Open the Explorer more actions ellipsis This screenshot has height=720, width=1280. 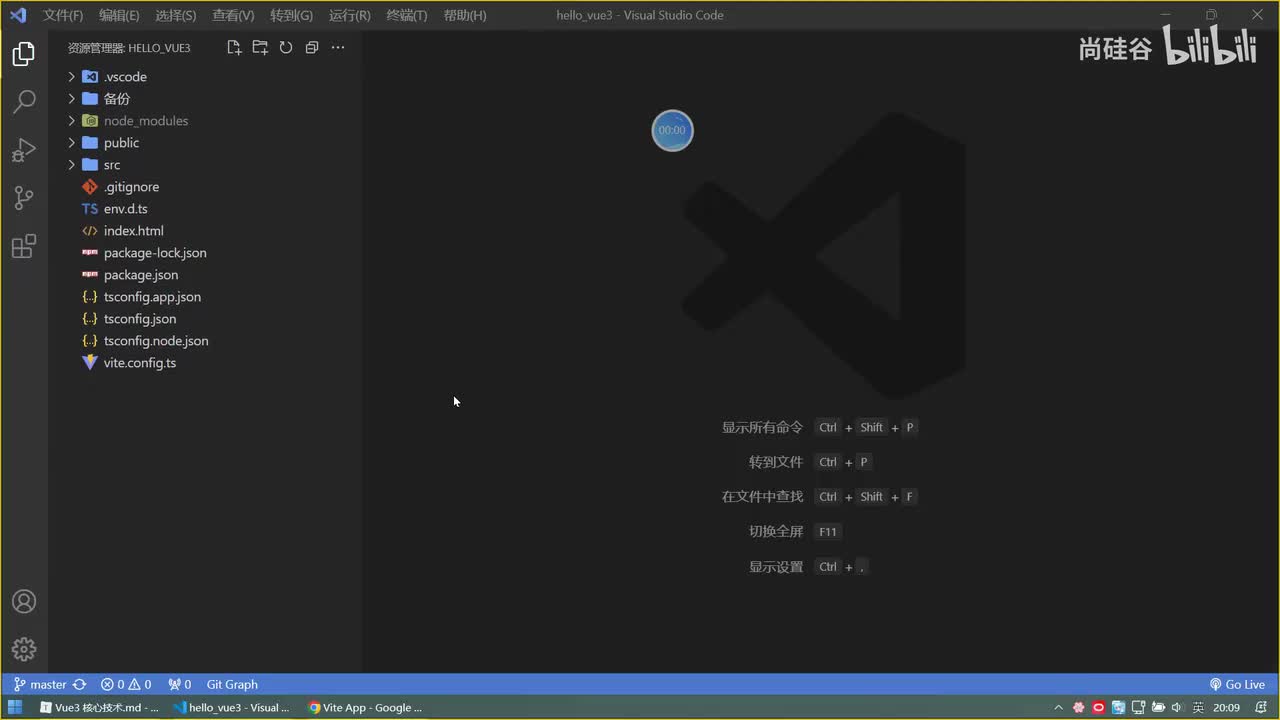tap(338, 47)
